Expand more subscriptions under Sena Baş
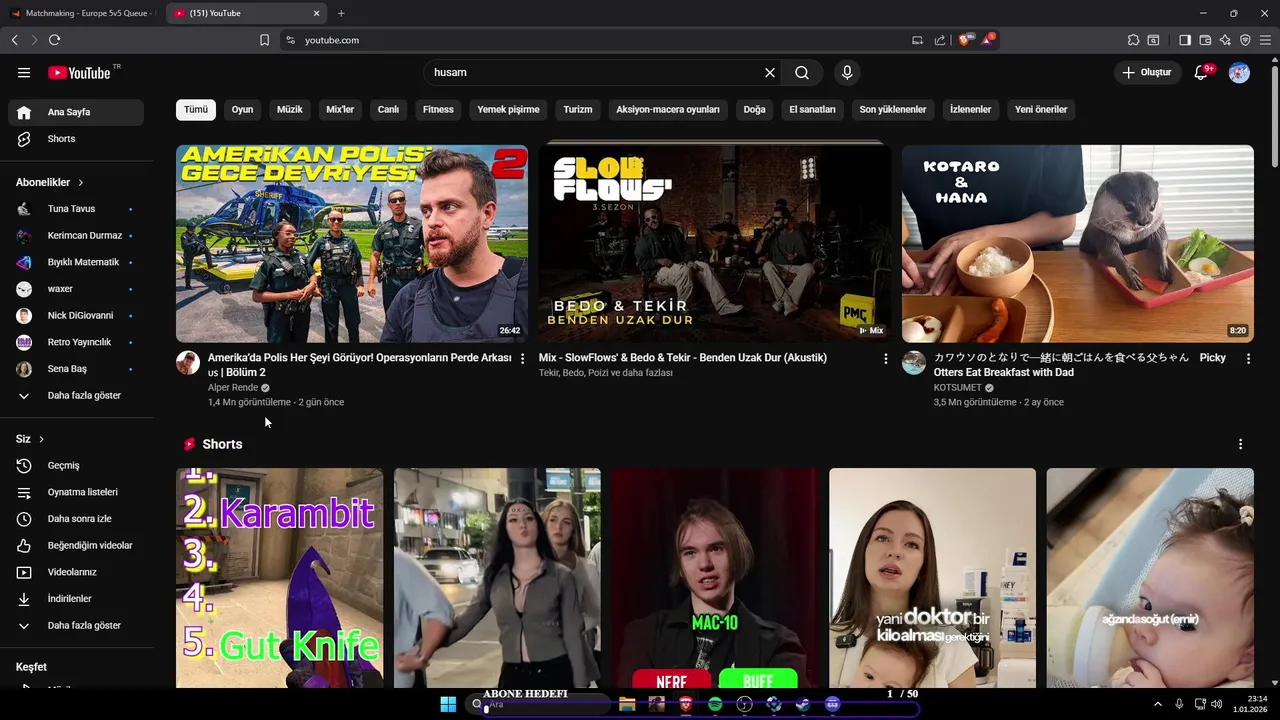 point(76,396)
